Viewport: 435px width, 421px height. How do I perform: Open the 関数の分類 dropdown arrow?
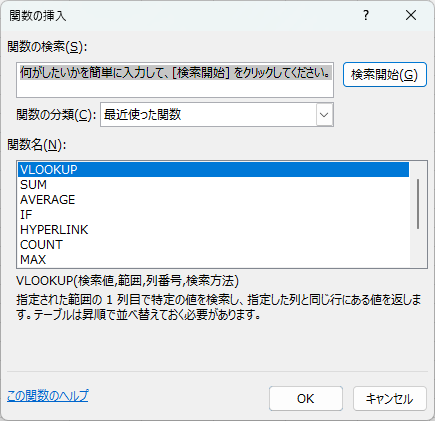tap(324, 115)
